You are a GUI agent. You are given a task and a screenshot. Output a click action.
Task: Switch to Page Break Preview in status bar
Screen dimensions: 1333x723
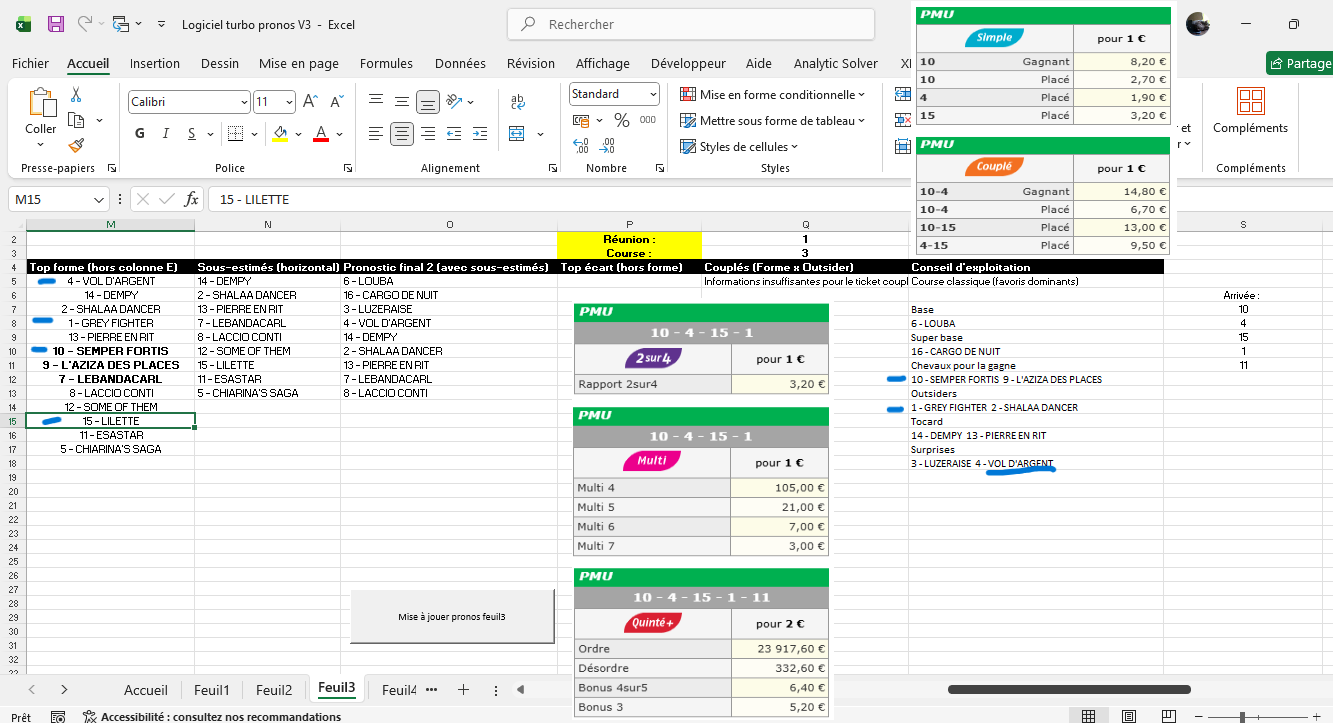pos(1170,716)
